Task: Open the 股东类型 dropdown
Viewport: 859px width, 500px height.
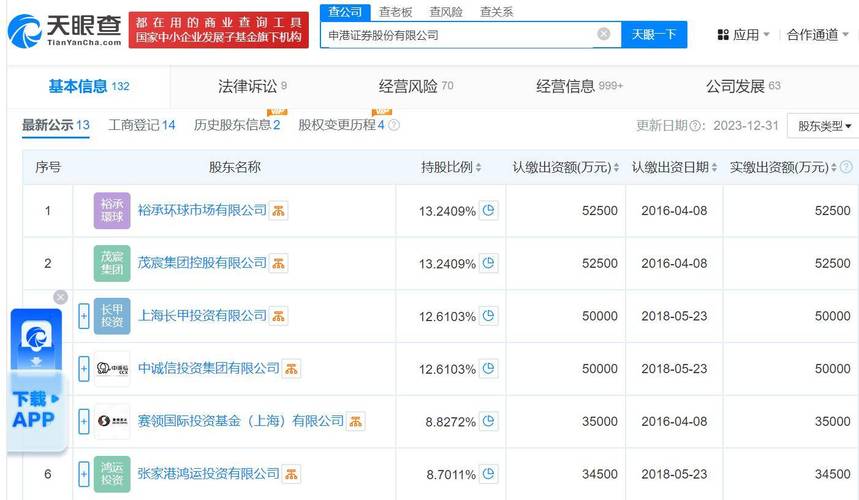Action: (824, 126)
